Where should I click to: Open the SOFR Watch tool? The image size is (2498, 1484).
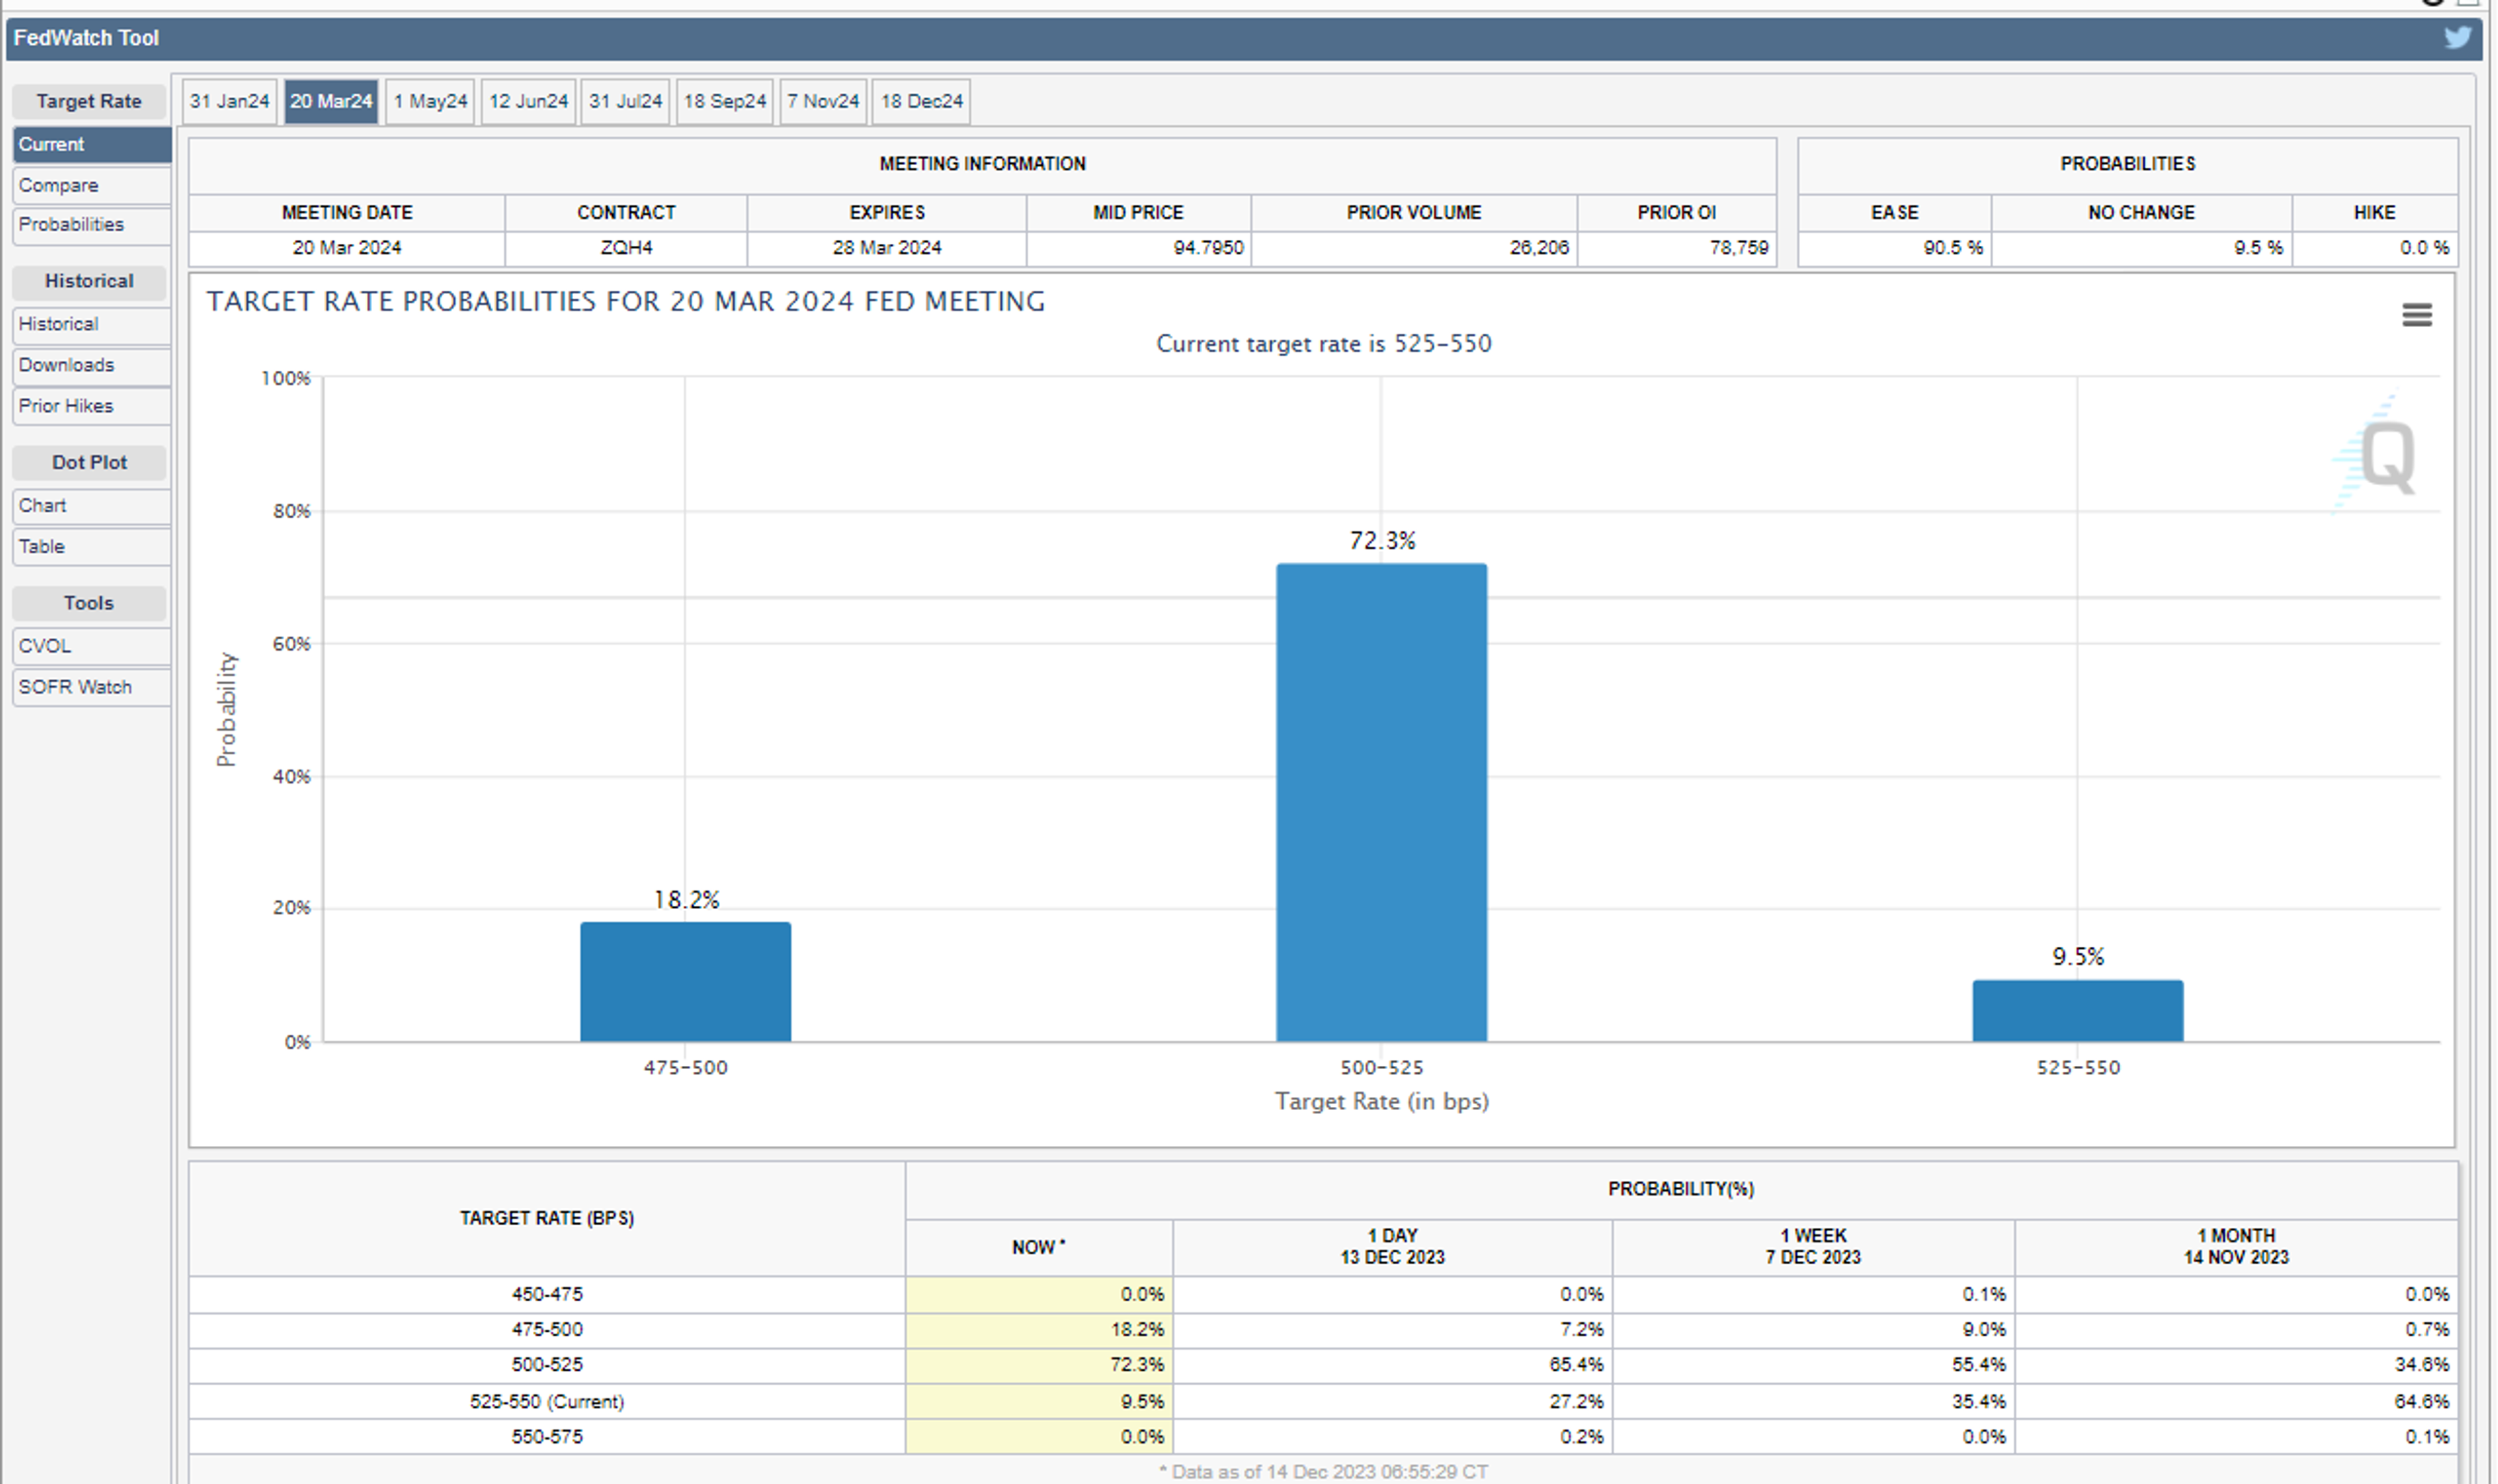tap(92, 687)
